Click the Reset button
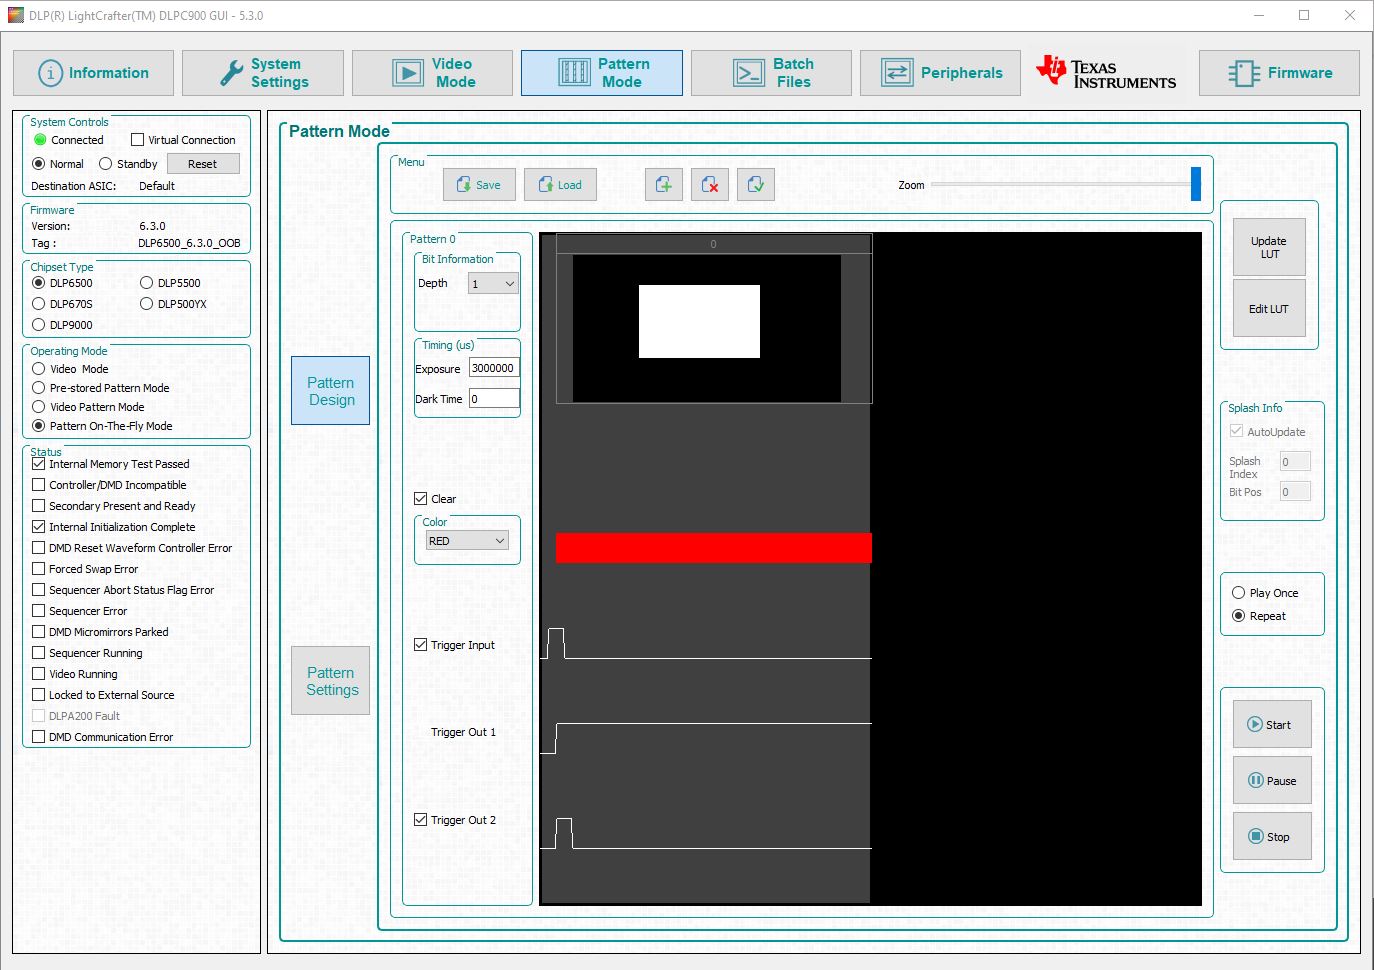The height and width of the screenshot is (970, 1374). (203, 164)
